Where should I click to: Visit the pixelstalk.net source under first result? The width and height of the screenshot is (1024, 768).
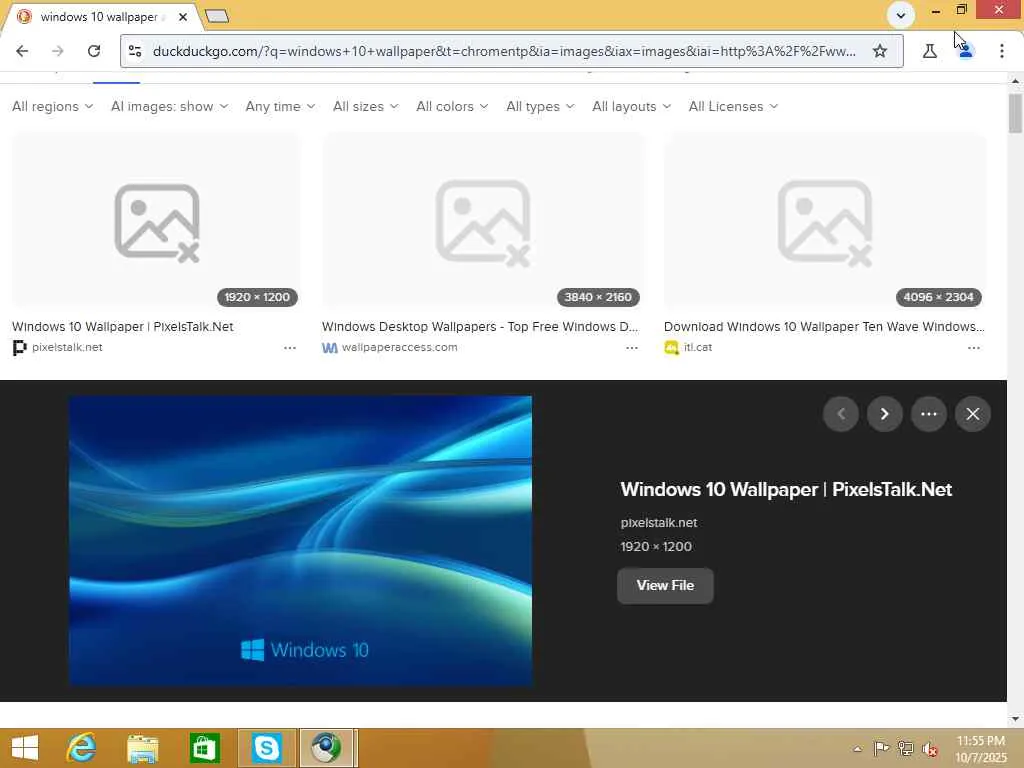pyautogui.click(x=67, y=347)
